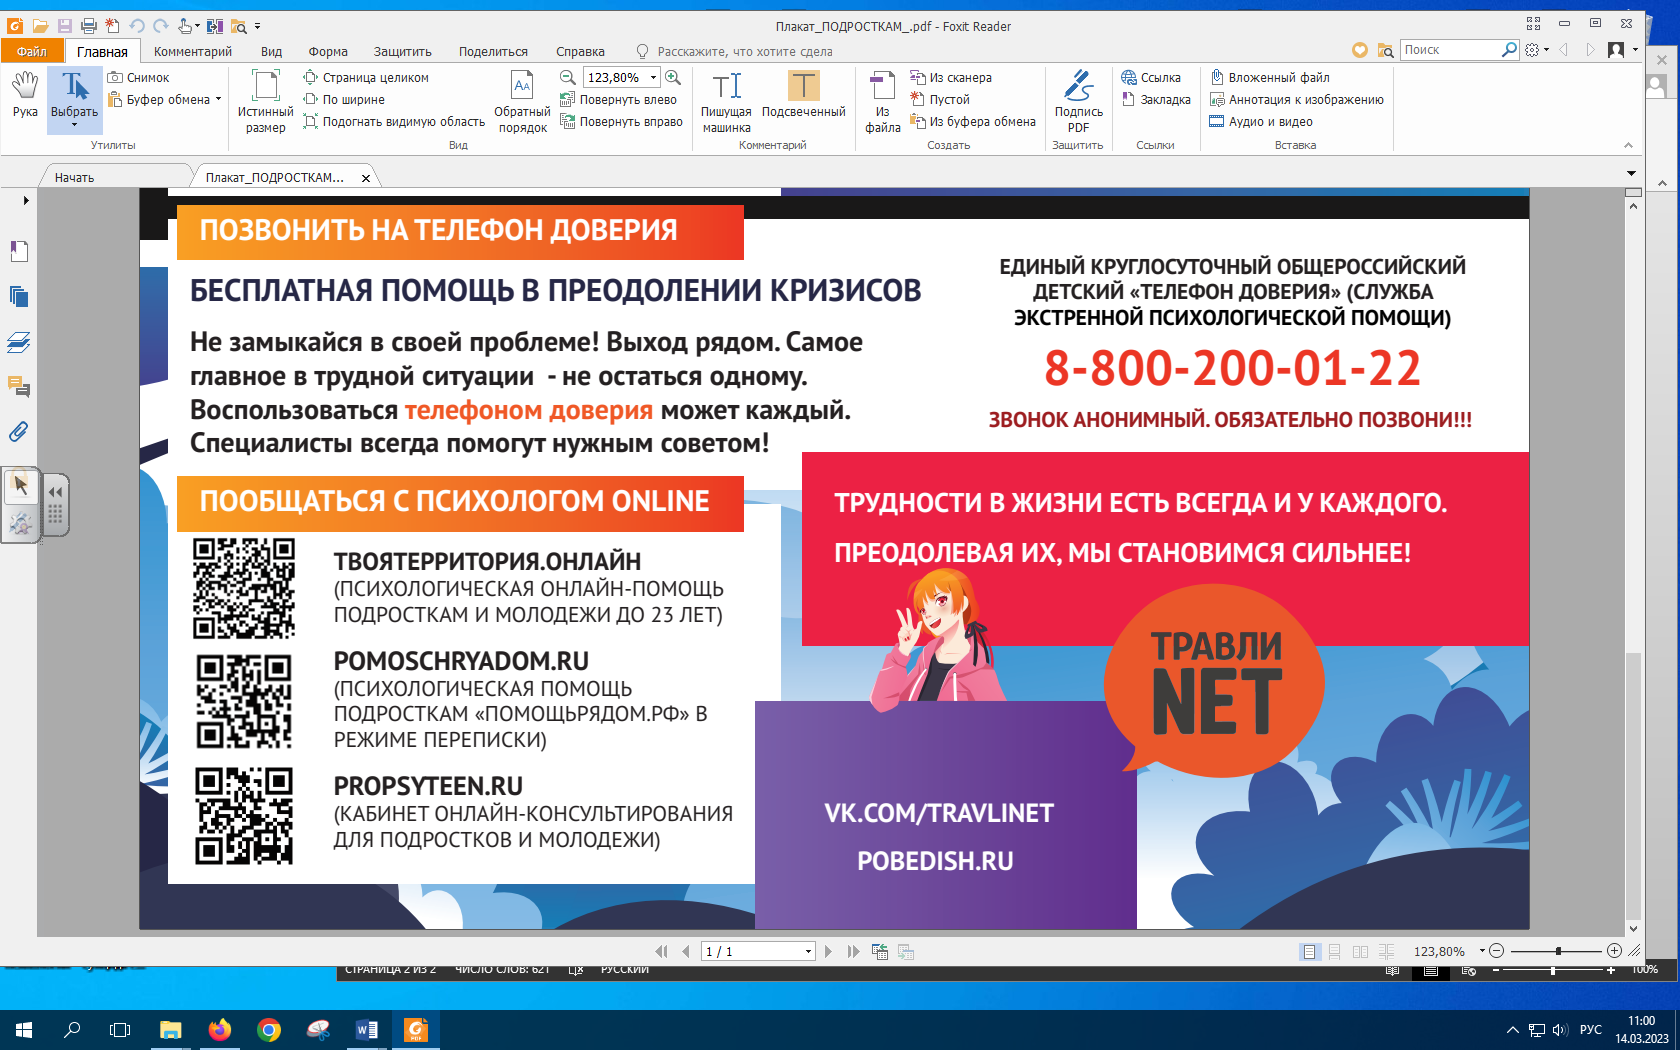
Task: Insert a Ссылка link
Action: click(x=1151, y=77)
